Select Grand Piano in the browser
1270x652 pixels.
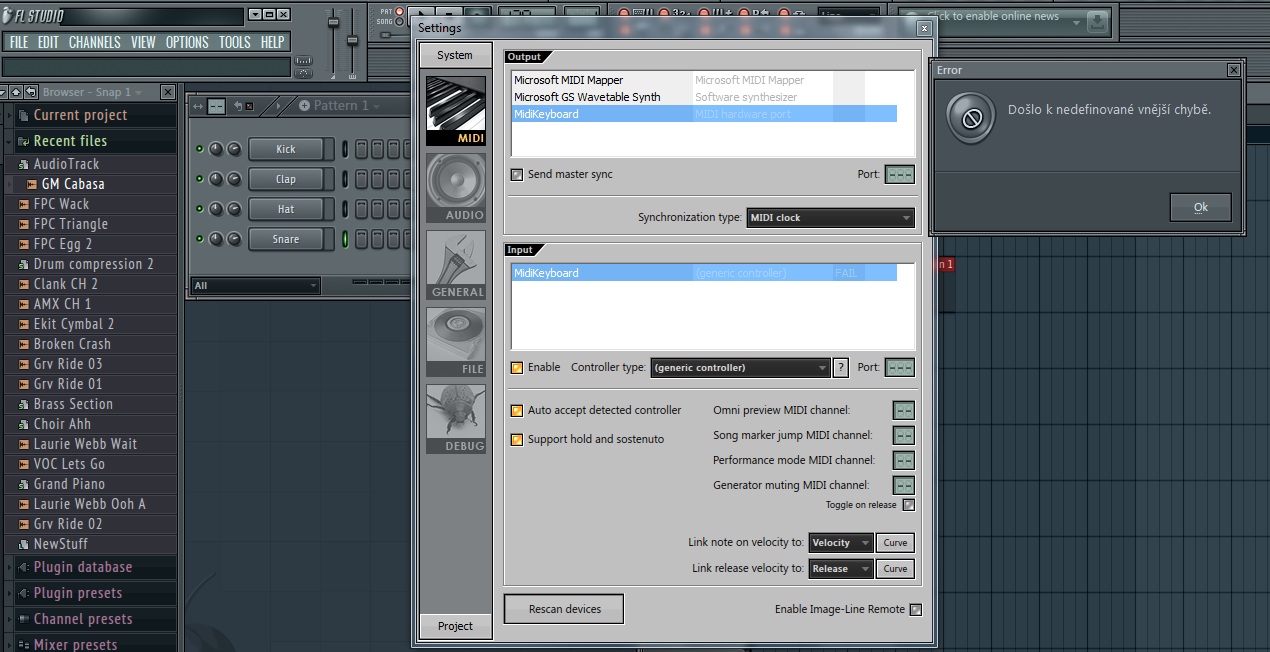pos(69,484)
